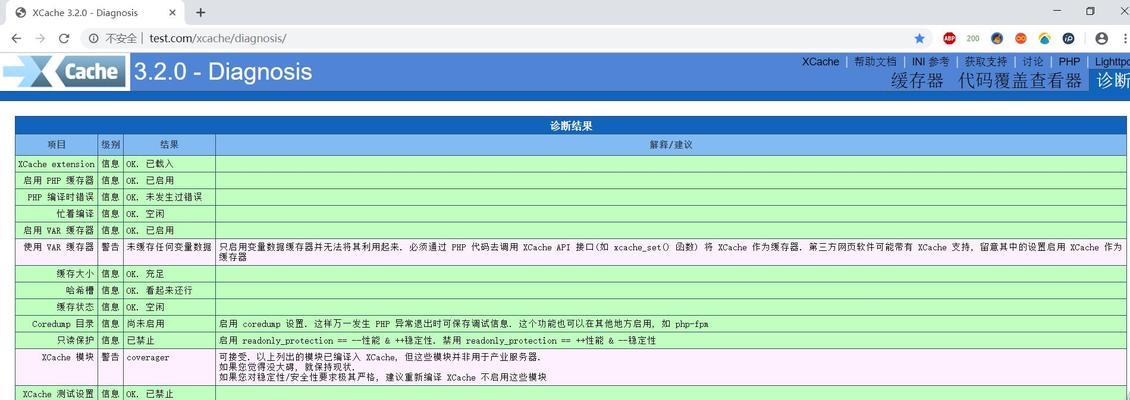Click the 200 status code extension
The image size is (1130, 400).
tap(973, 38)
